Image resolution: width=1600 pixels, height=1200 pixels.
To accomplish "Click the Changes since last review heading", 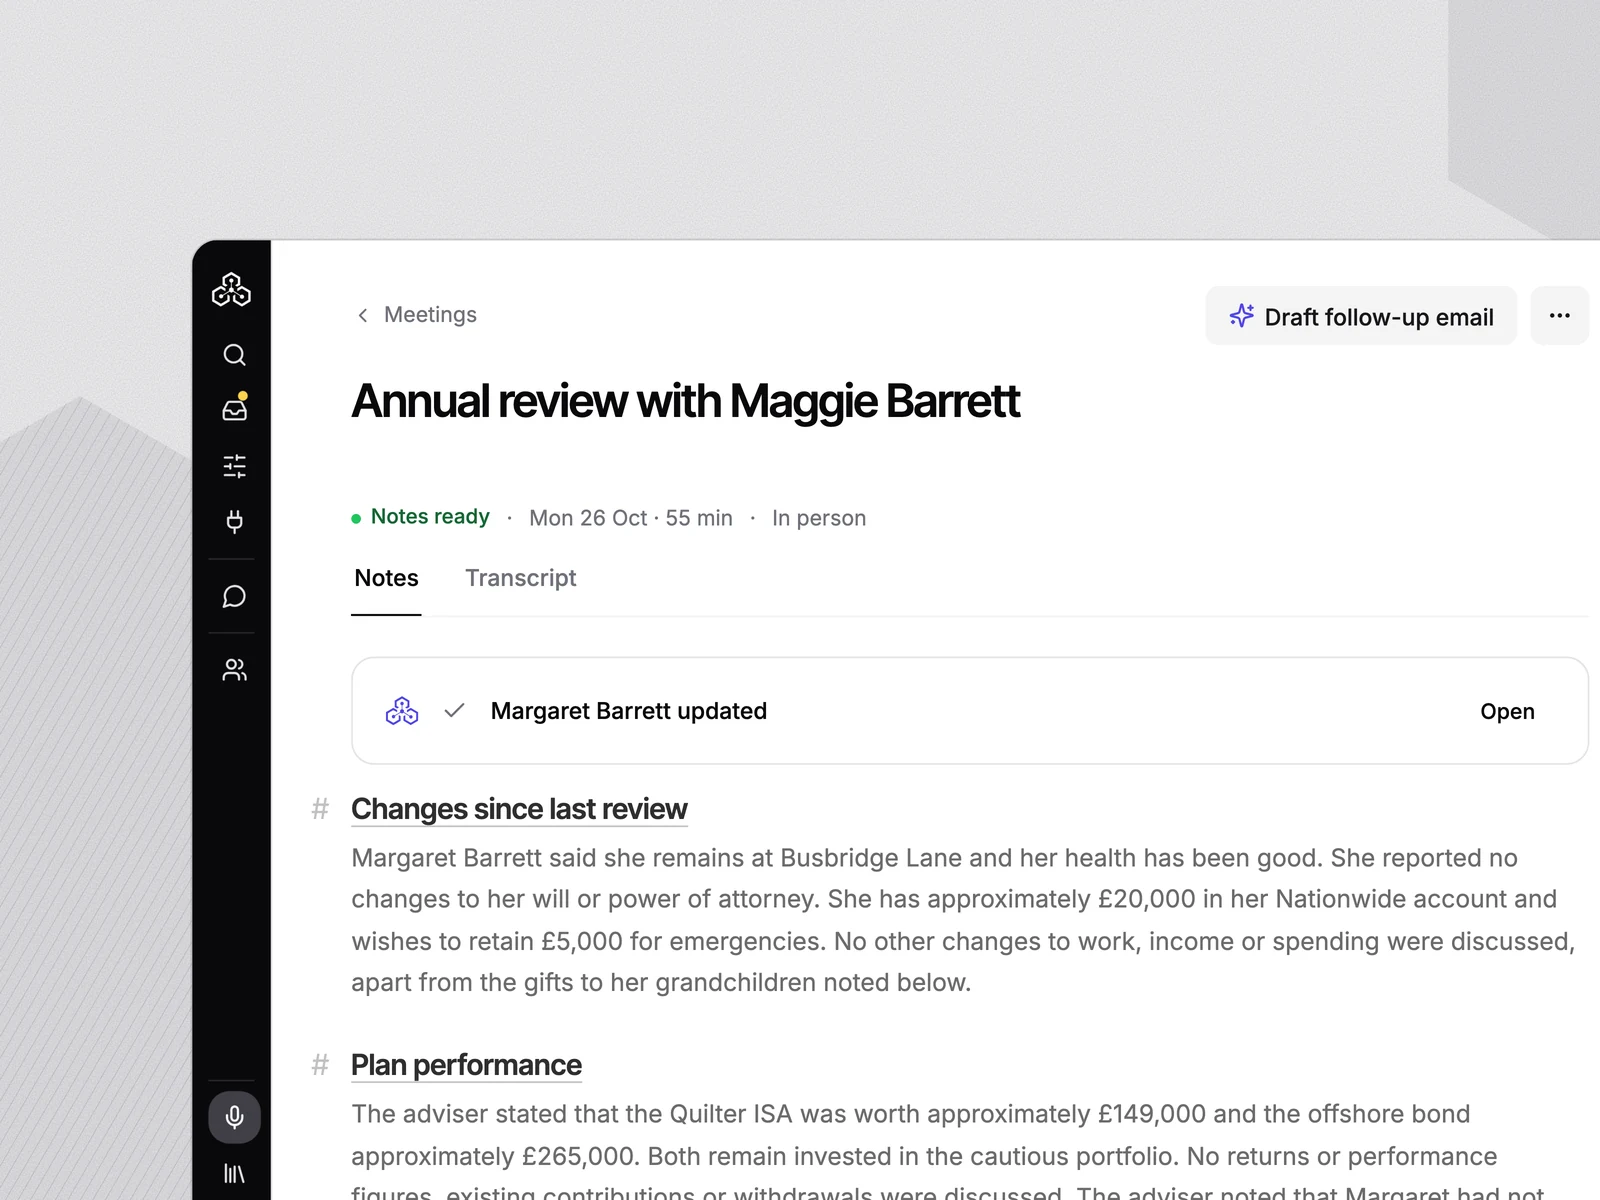I will pyautogui.click(x=519, y=809).
